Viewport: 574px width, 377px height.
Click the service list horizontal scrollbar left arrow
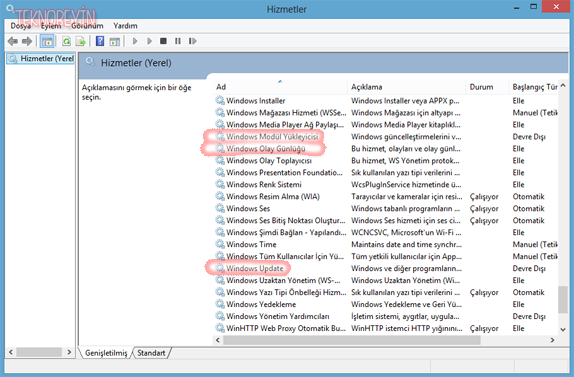218,340
